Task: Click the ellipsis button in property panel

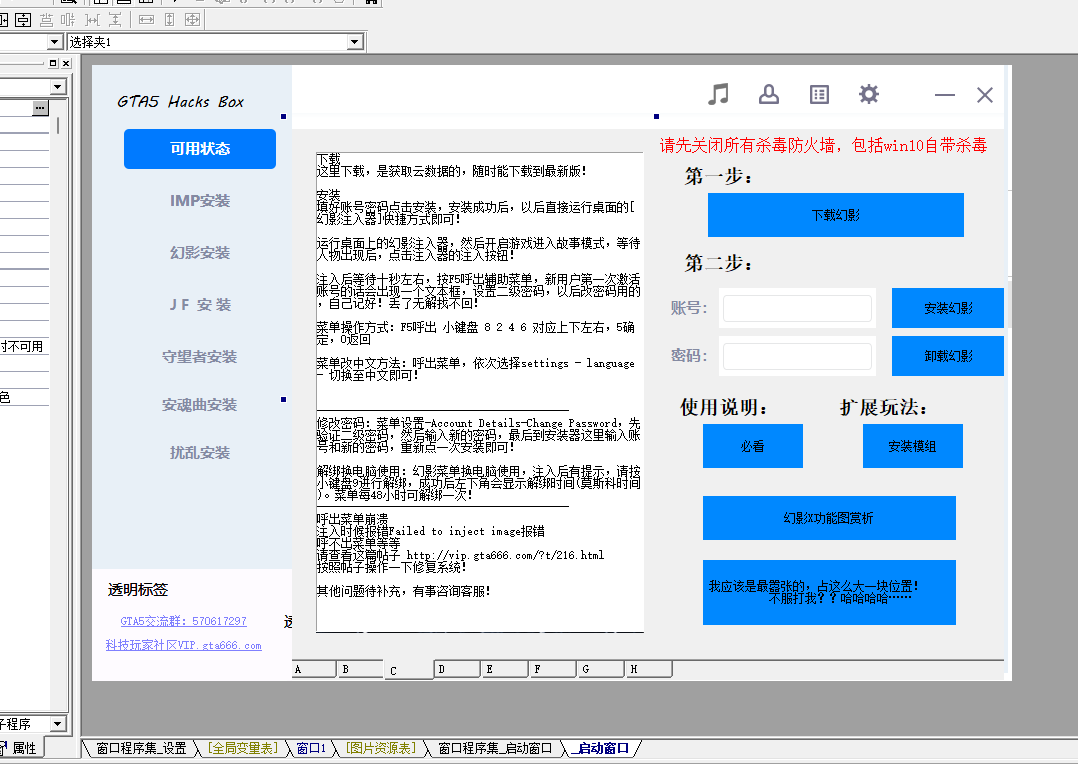Action: 40,107
